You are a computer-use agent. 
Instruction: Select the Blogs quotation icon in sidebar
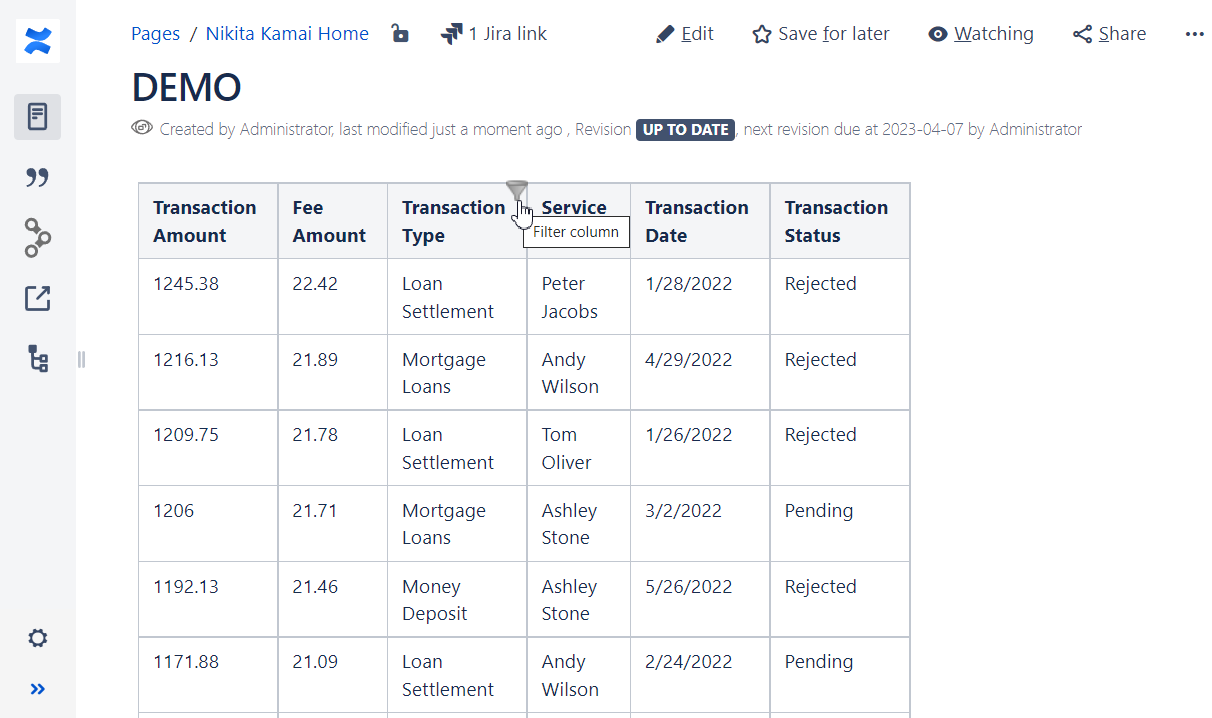(x=37, y=177)
